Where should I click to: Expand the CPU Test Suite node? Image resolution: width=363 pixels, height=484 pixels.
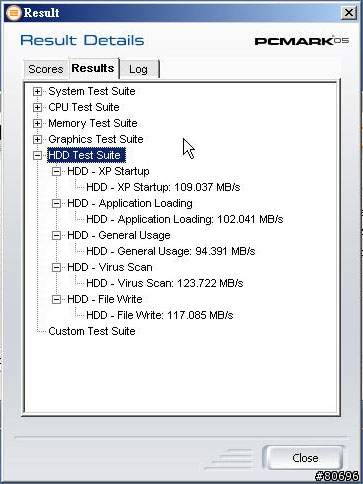coord(37,107)
